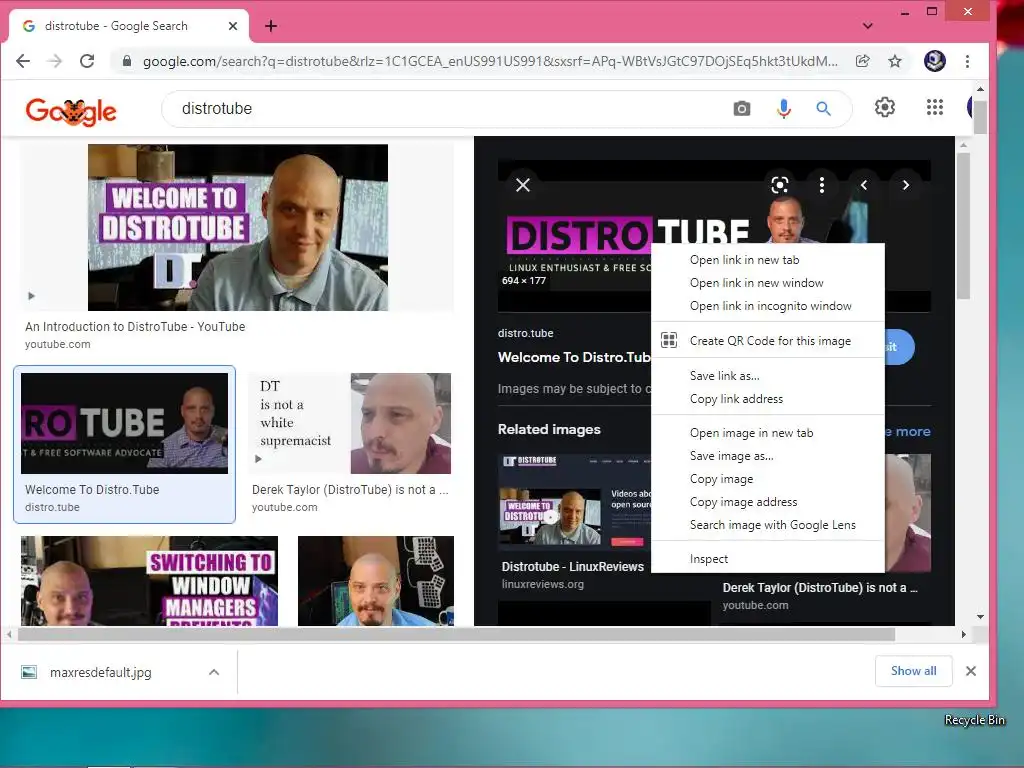
Task: Click the tab search chevron in title bar
Action: pyautogui.click(x=867, y=26)
